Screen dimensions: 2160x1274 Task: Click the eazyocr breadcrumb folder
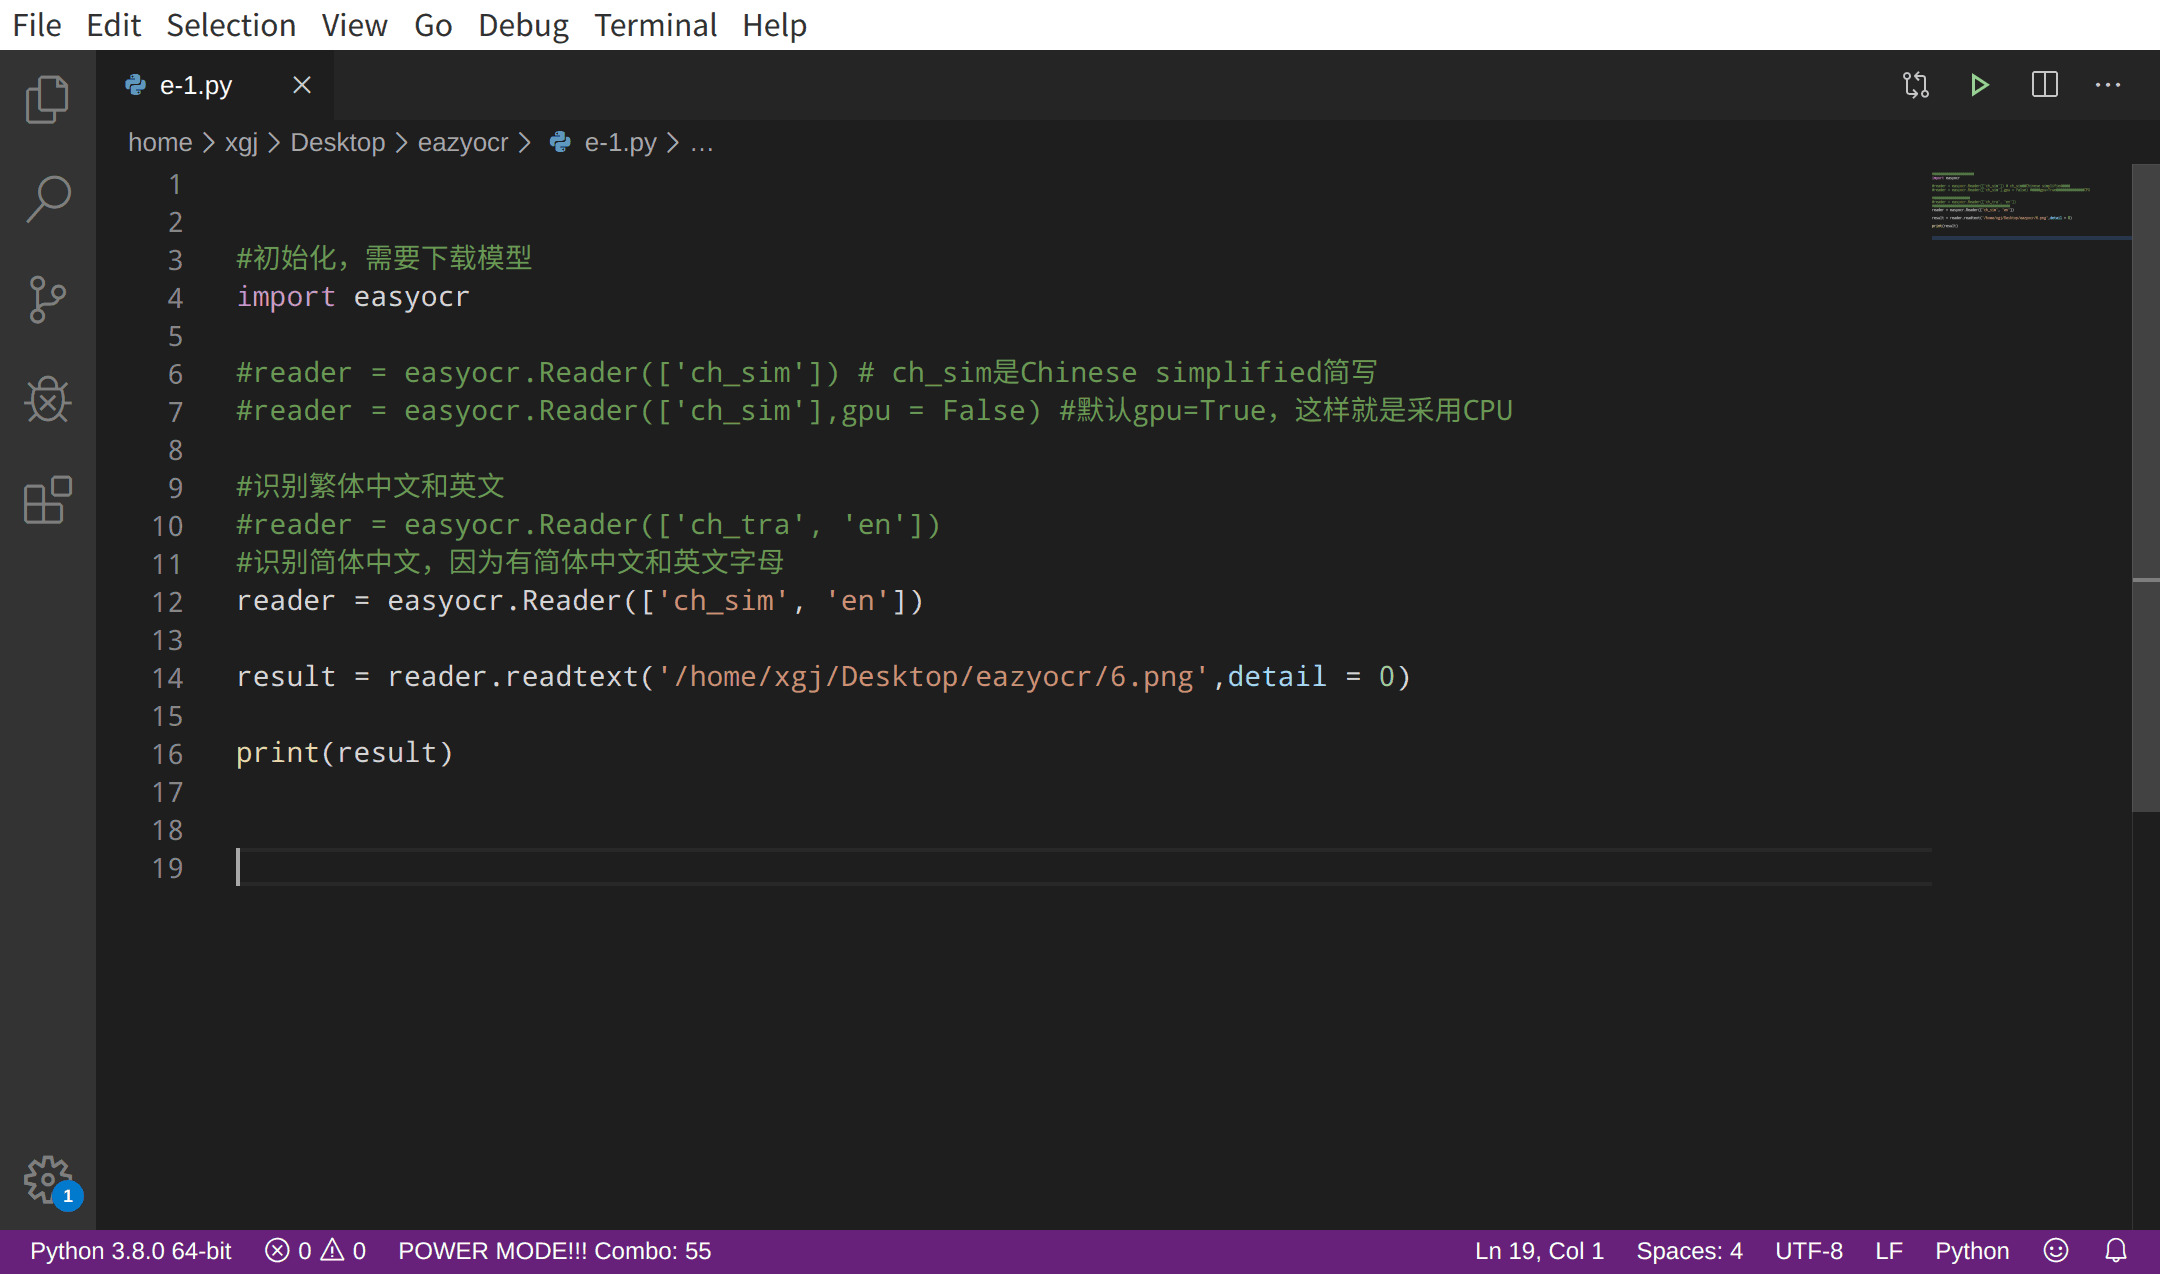(x=462, y=143)
